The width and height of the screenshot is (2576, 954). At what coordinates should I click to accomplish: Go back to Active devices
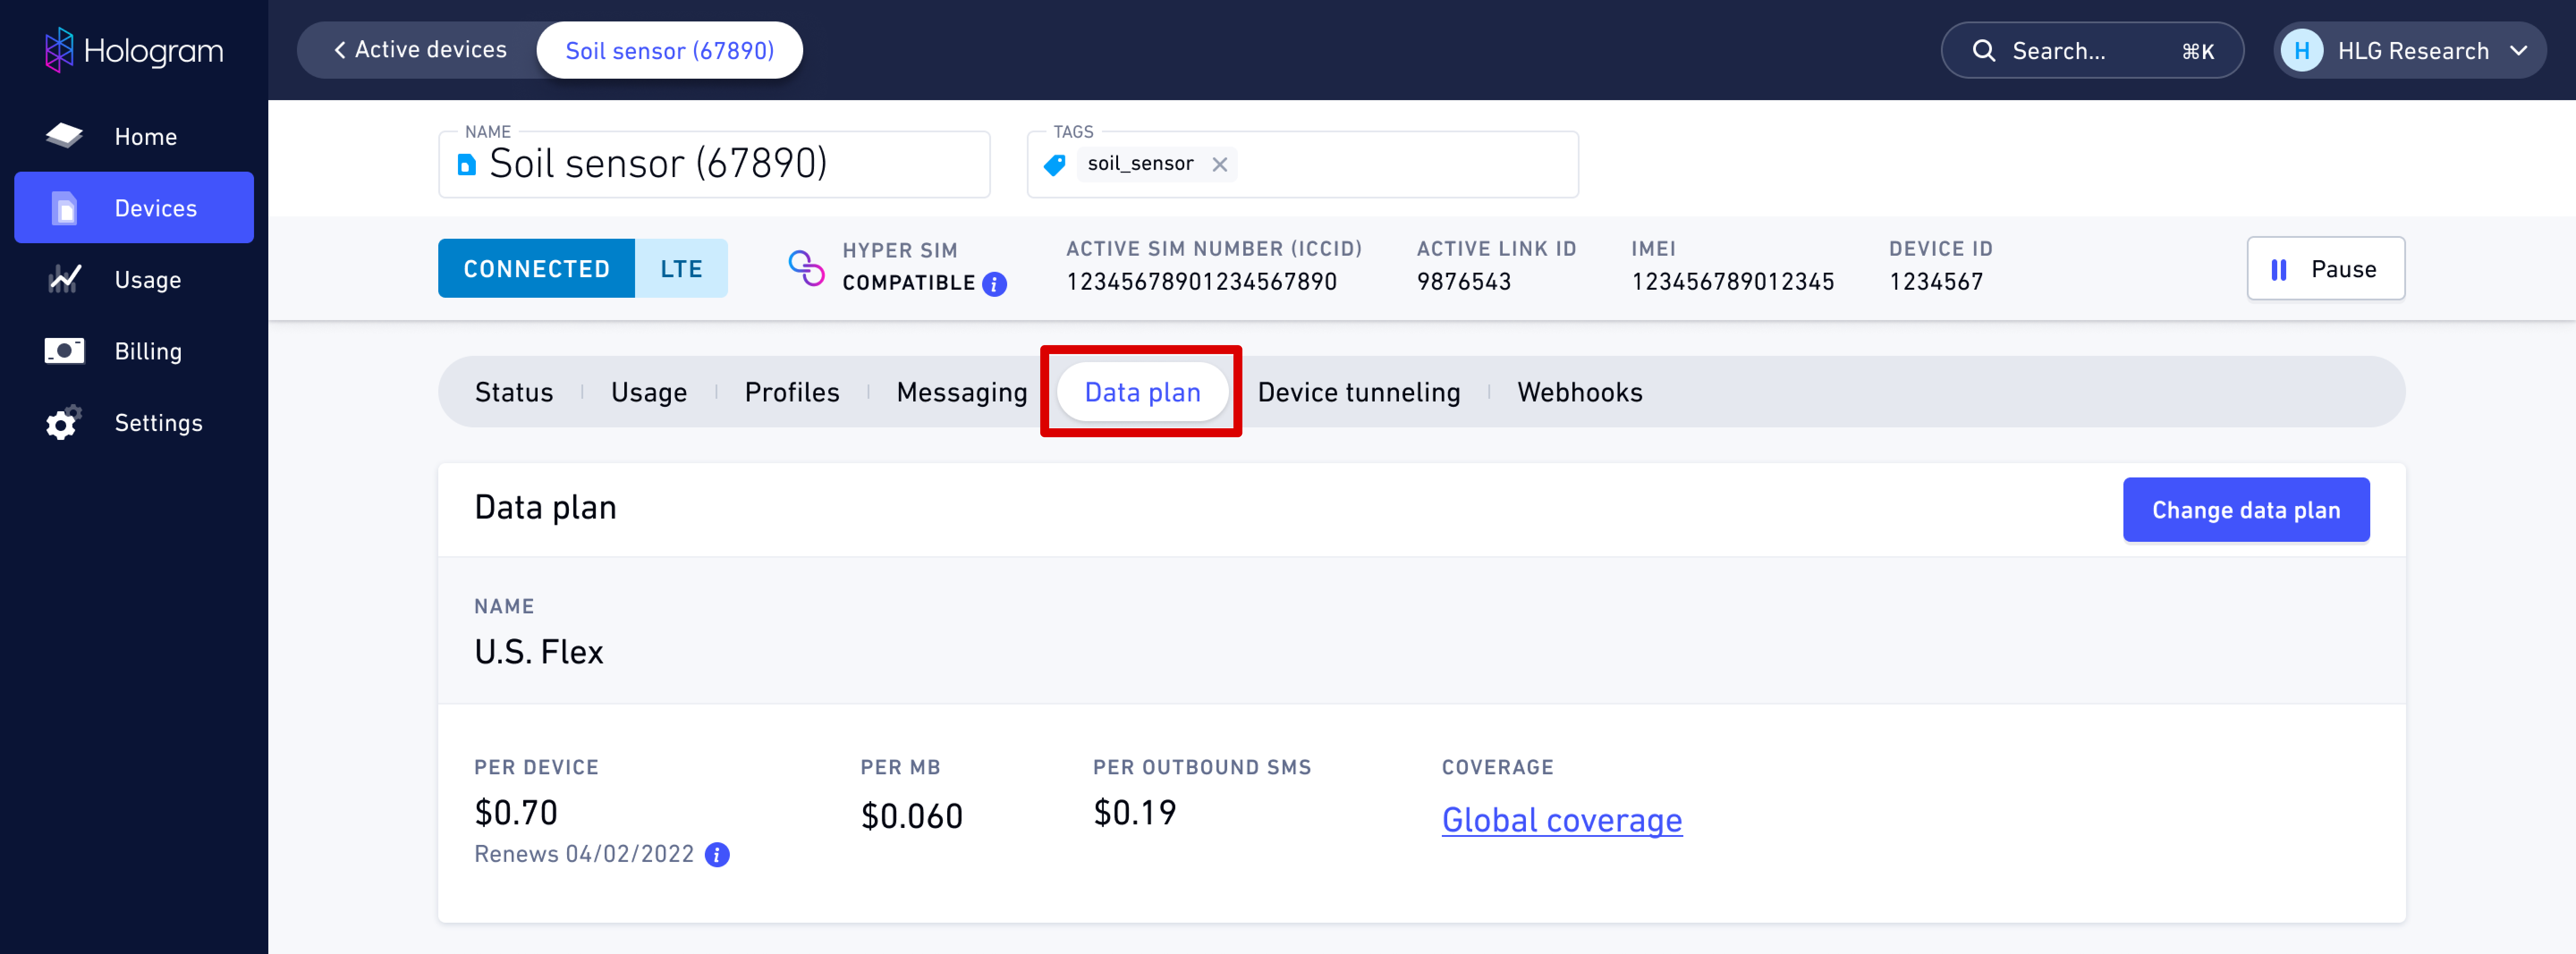420,50
